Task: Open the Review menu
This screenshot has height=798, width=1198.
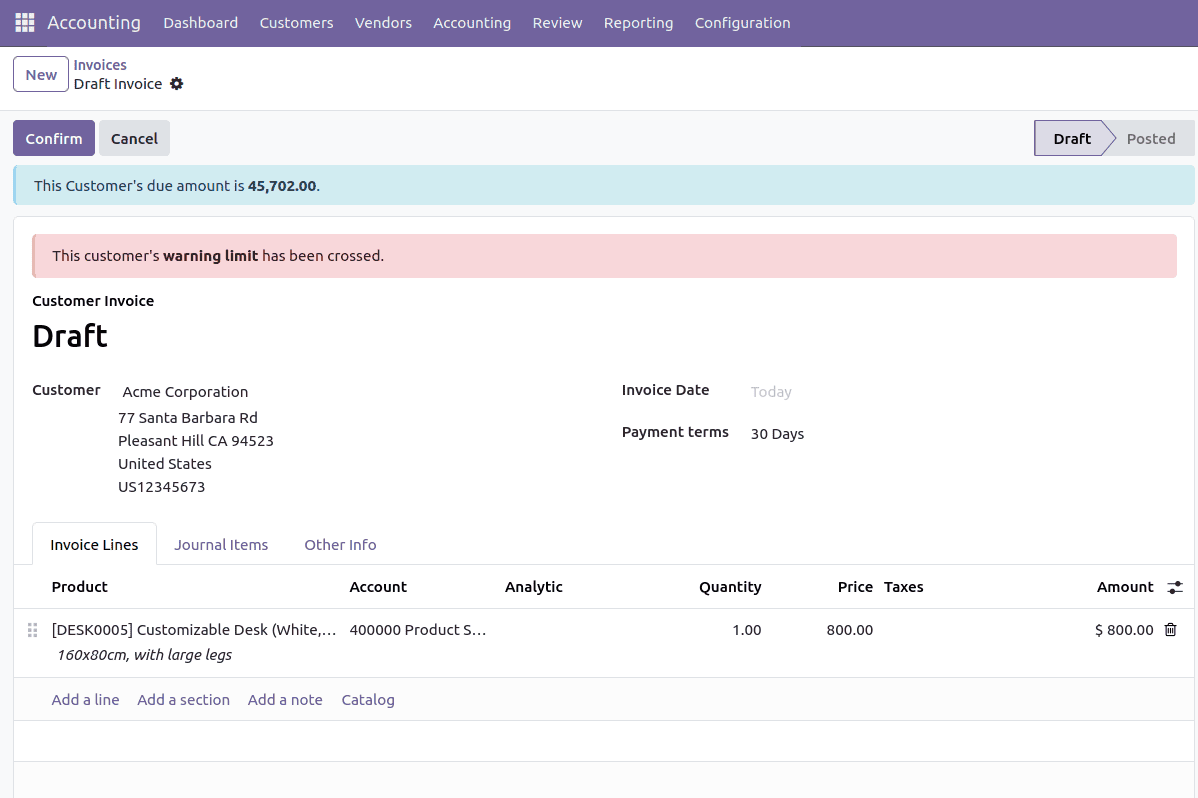Action: coord(558,23)
